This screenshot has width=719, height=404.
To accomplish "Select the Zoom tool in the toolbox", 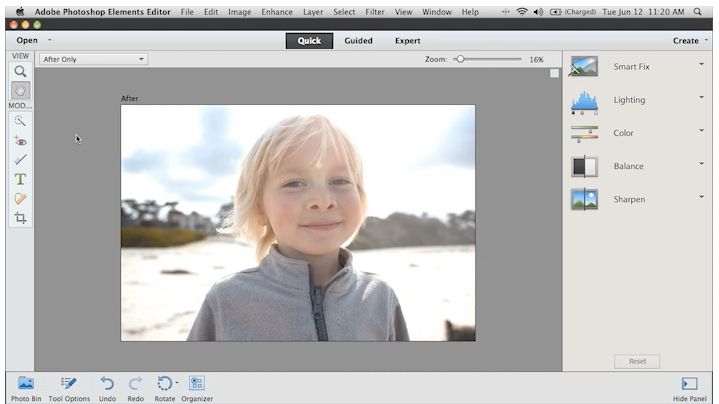I will pyautogui.click(x=20, y=72).
